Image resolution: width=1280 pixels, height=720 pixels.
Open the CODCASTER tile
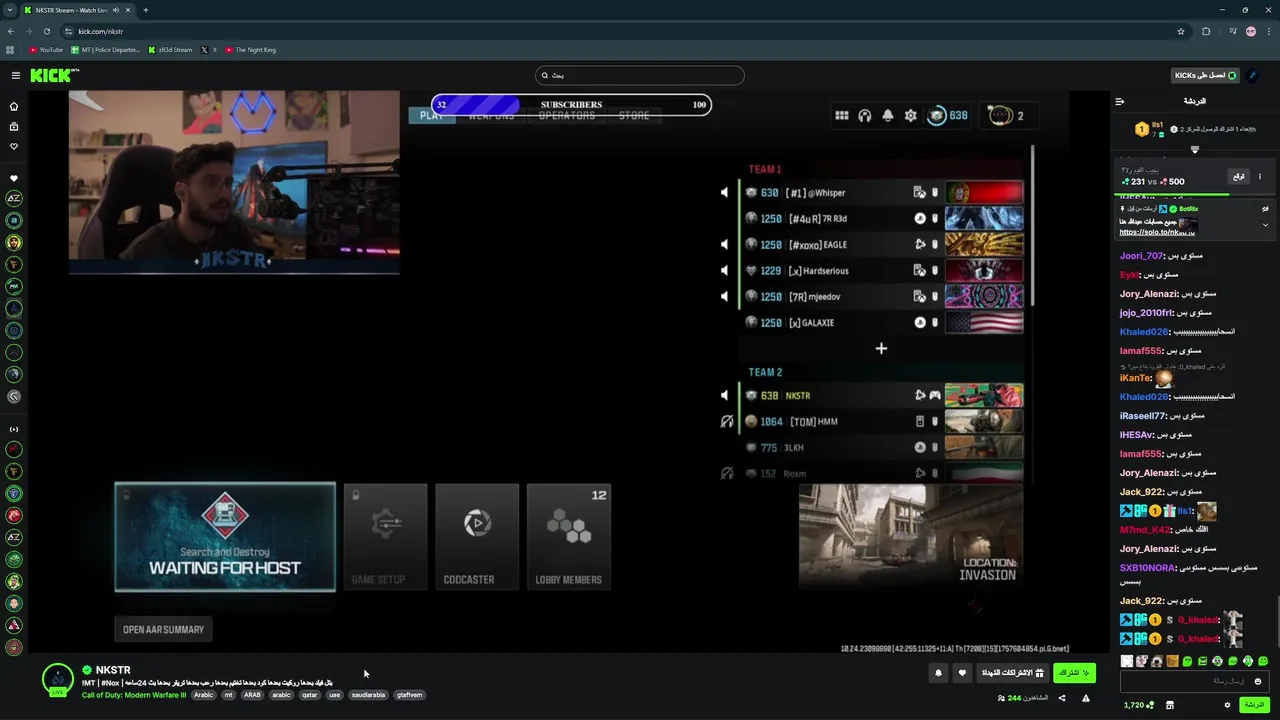click(477, 537)
